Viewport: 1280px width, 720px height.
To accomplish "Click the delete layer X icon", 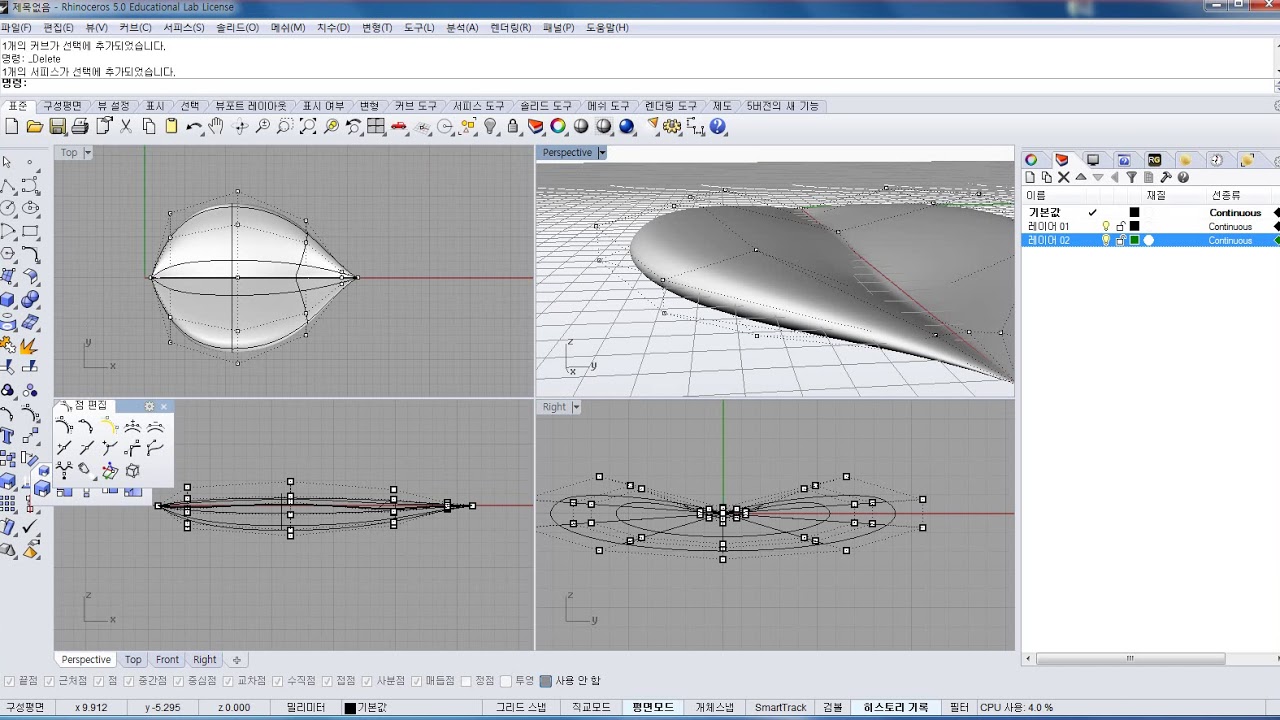I will point(1064,177).
